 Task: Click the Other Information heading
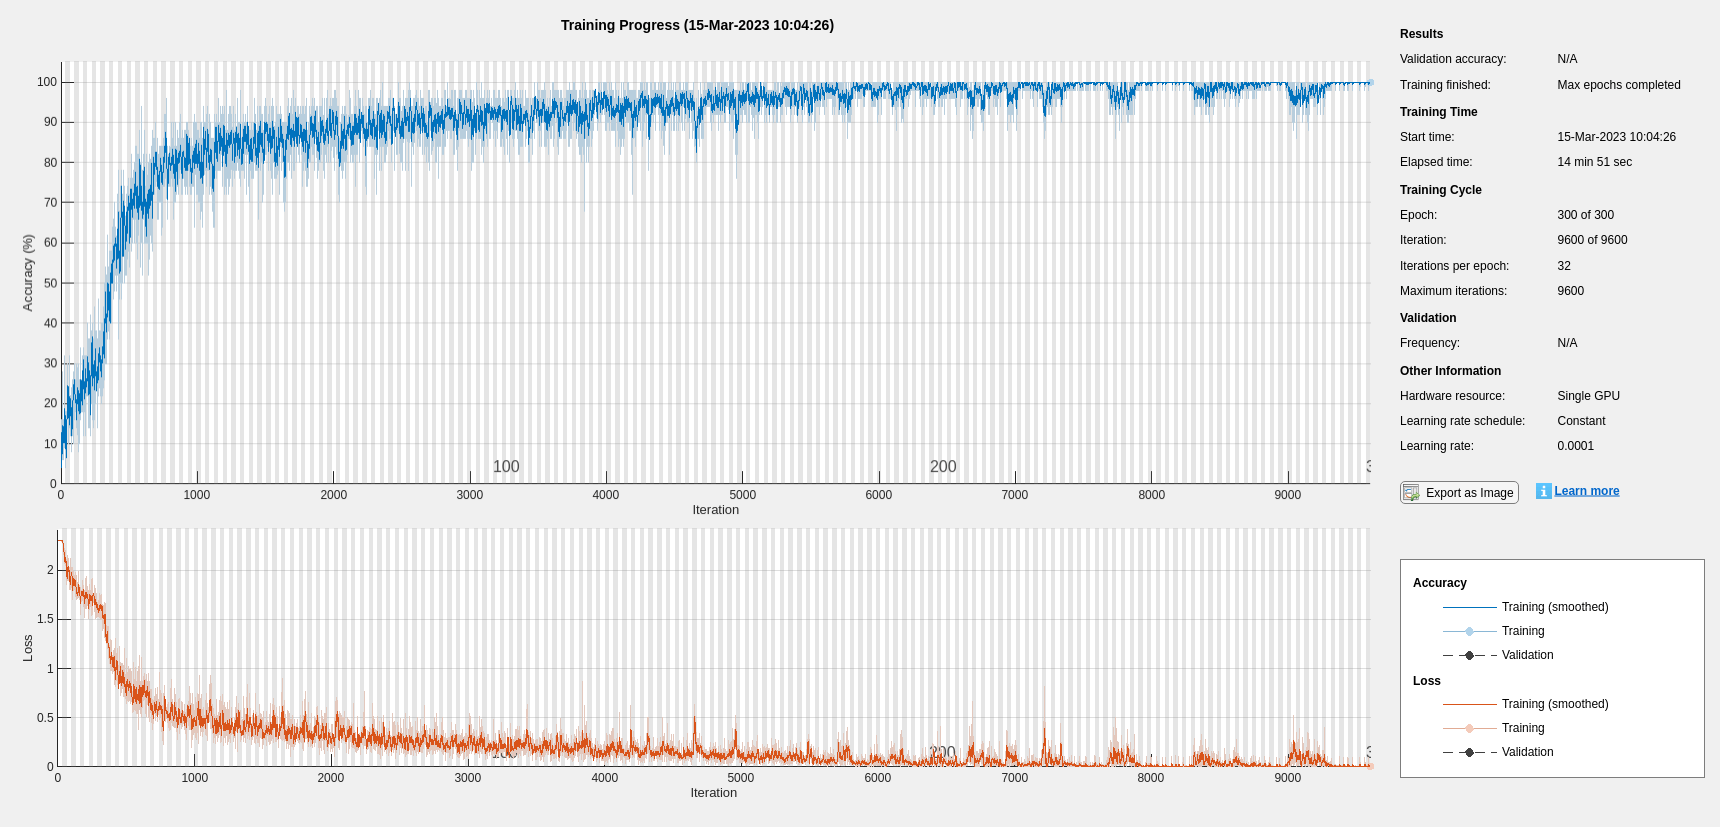[1450, 371]
